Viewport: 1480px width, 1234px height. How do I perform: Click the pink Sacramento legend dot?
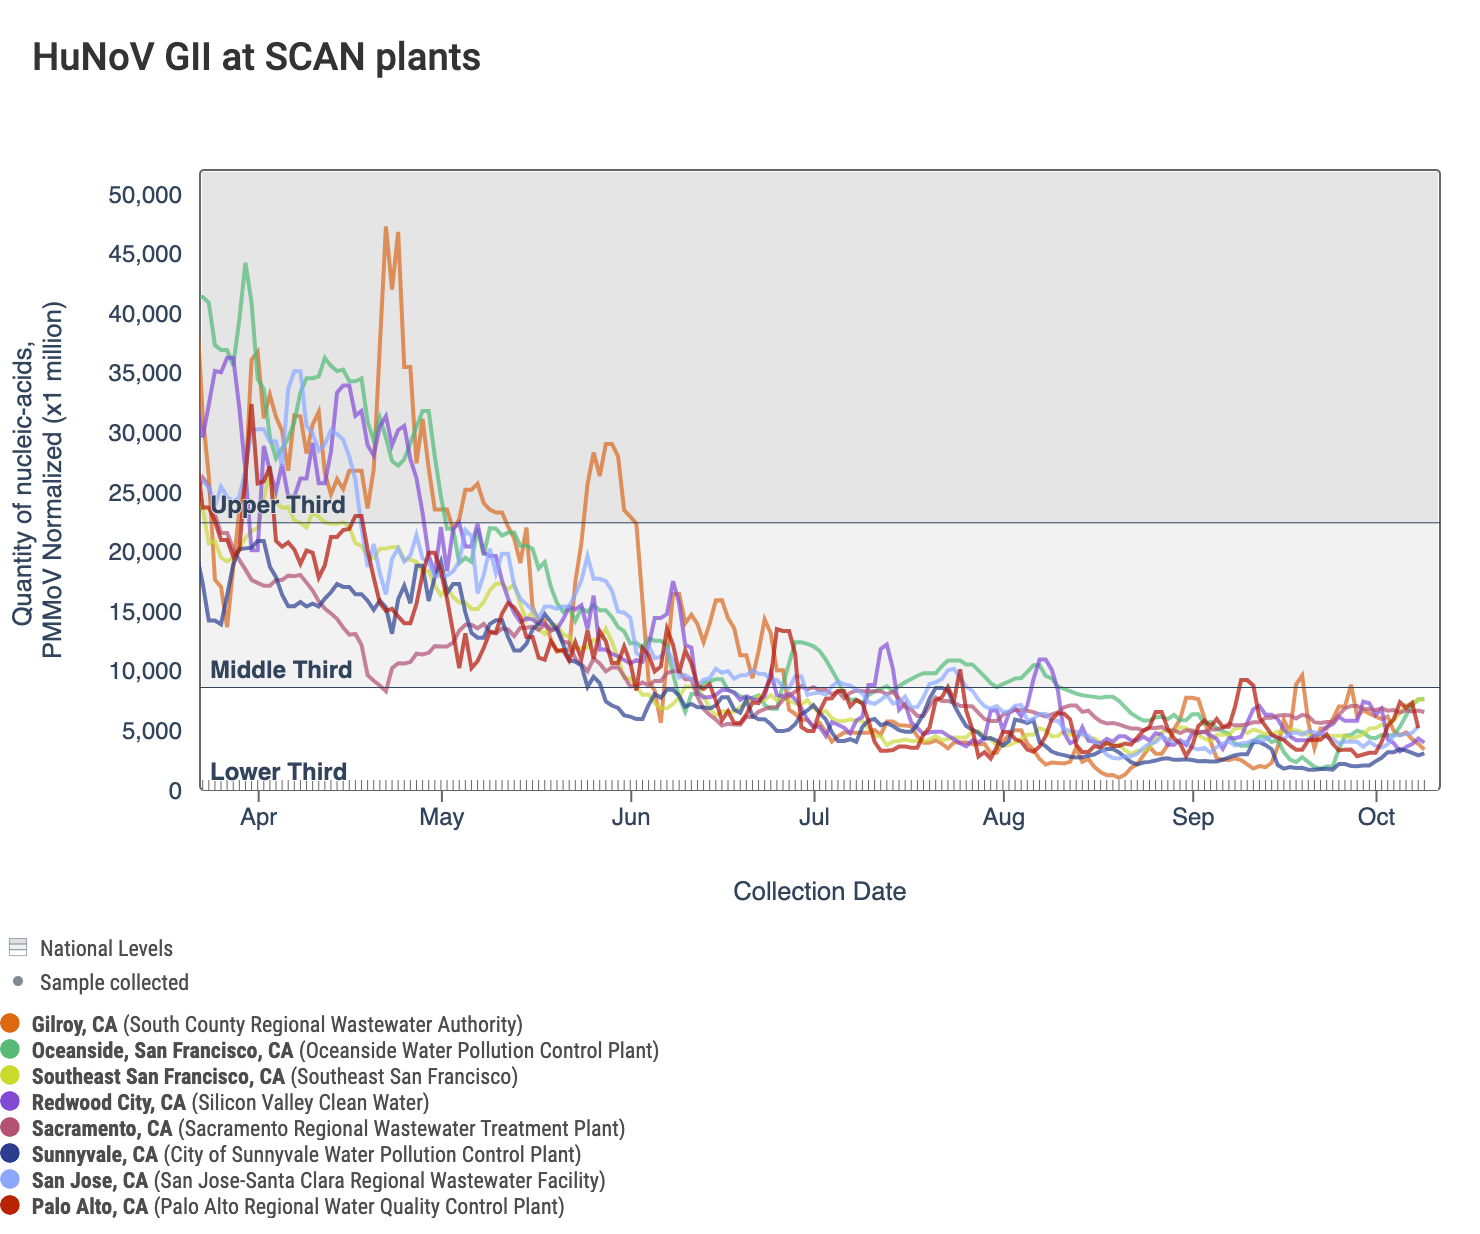(x=11, y=1128)
